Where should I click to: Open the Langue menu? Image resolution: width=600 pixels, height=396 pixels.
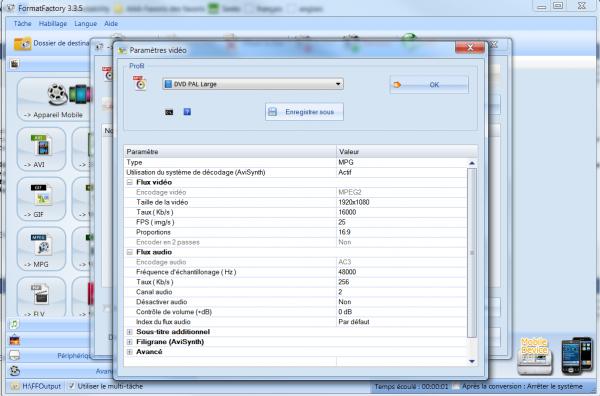(x=85, y=24)
